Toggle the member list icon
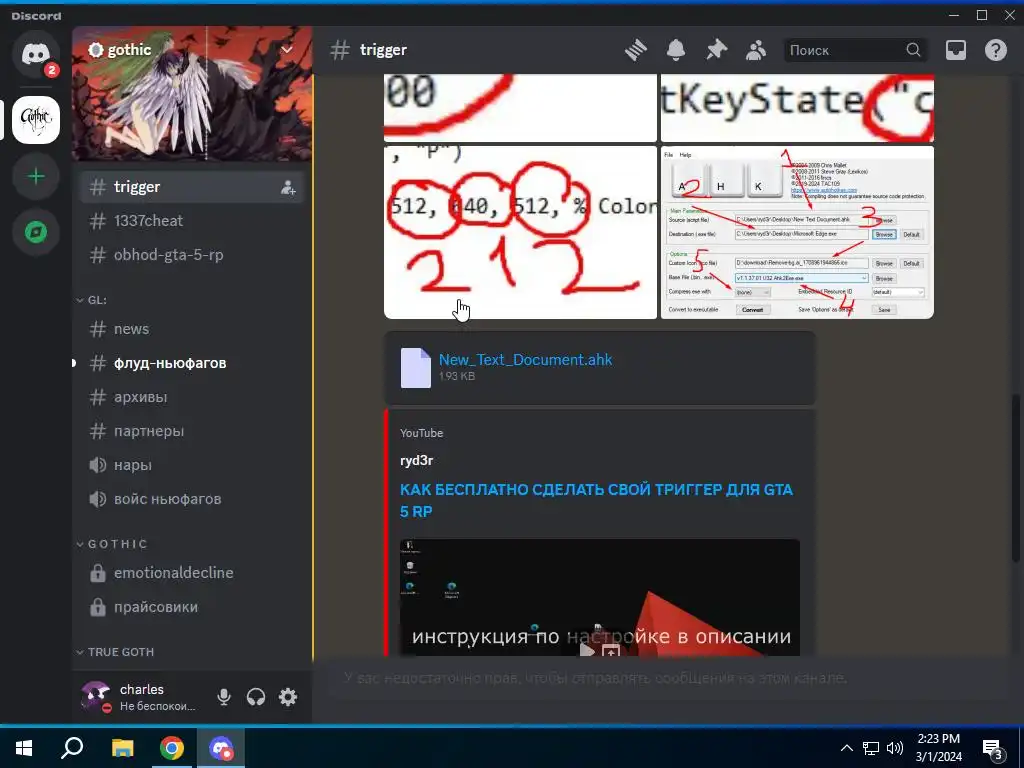 click(x=756, y=50)
